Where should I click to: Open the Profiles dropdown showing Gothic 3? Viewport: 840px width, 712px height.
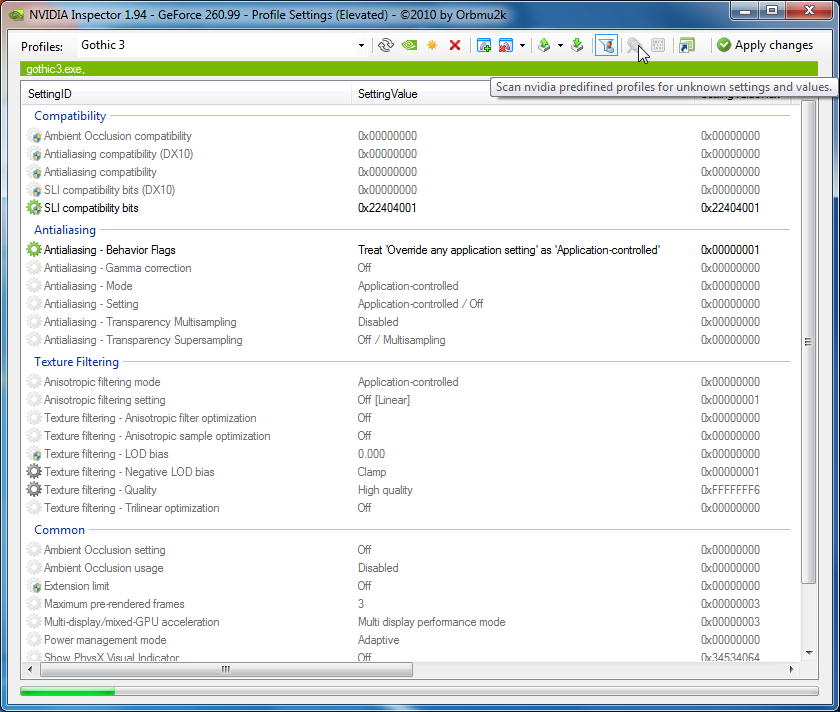coord(222,45)
